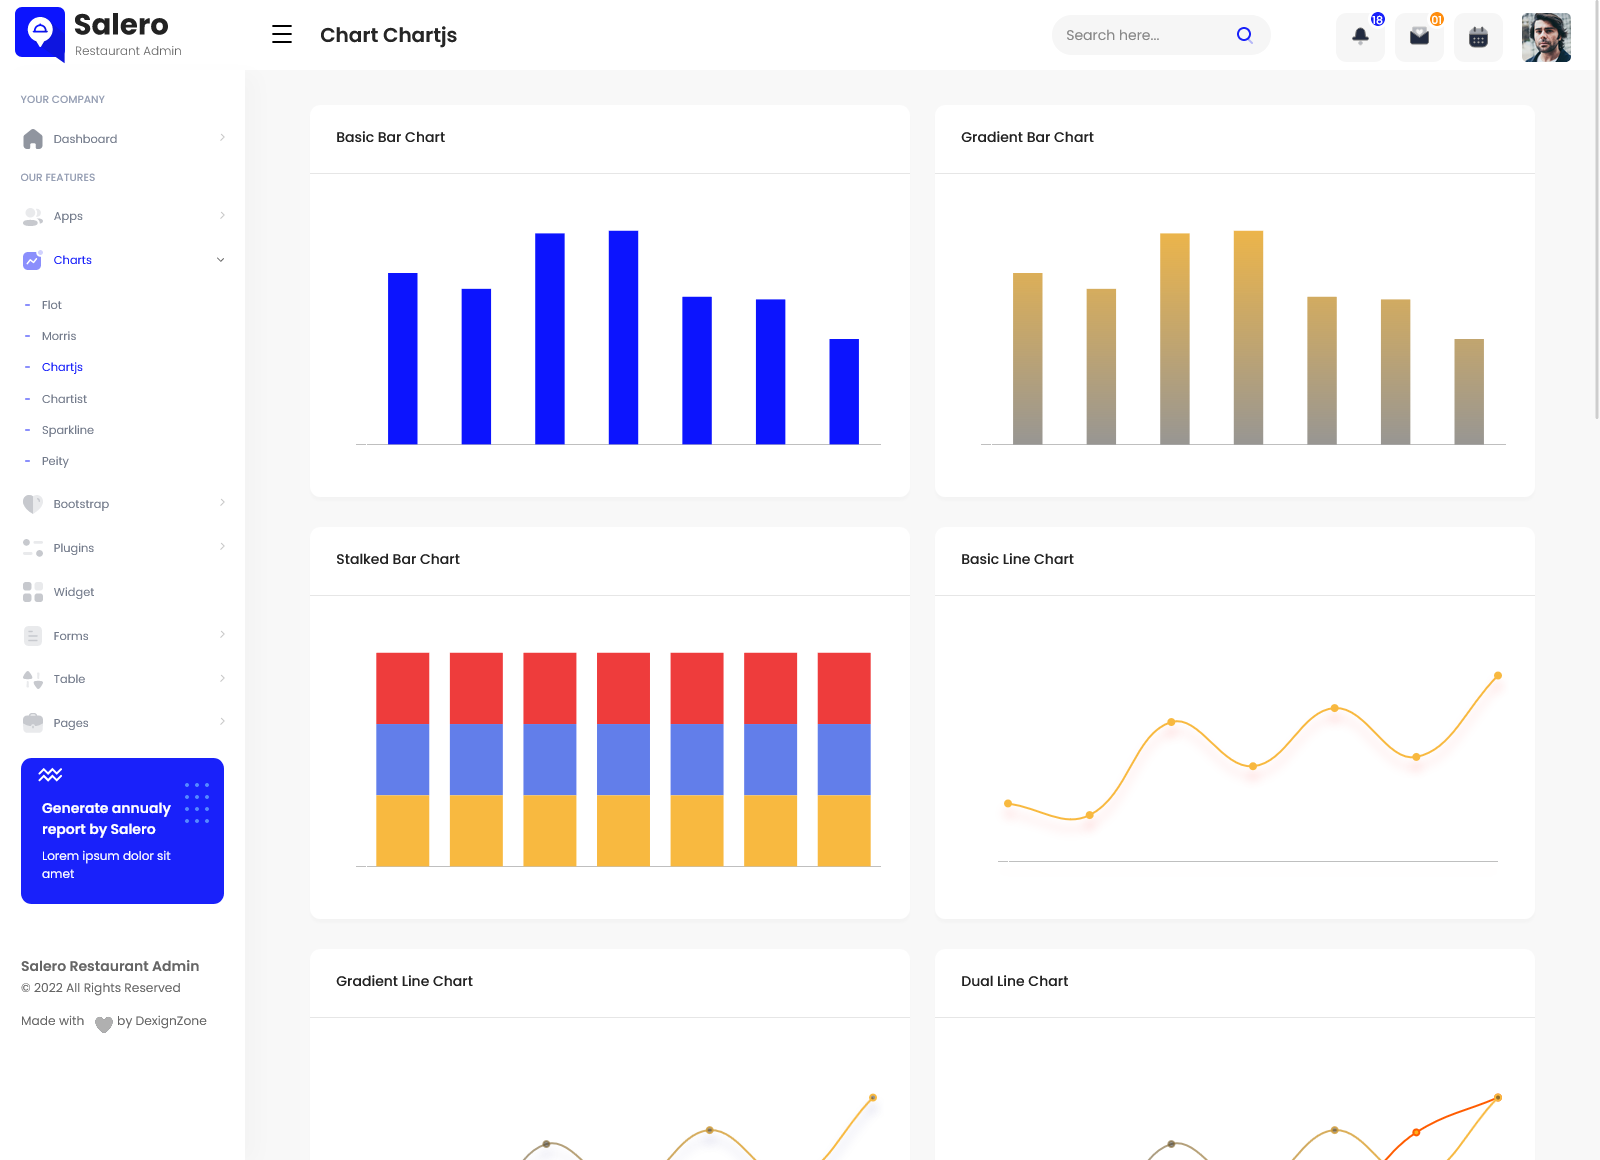Click the Bootstrap shield icon

click(33, 504)
